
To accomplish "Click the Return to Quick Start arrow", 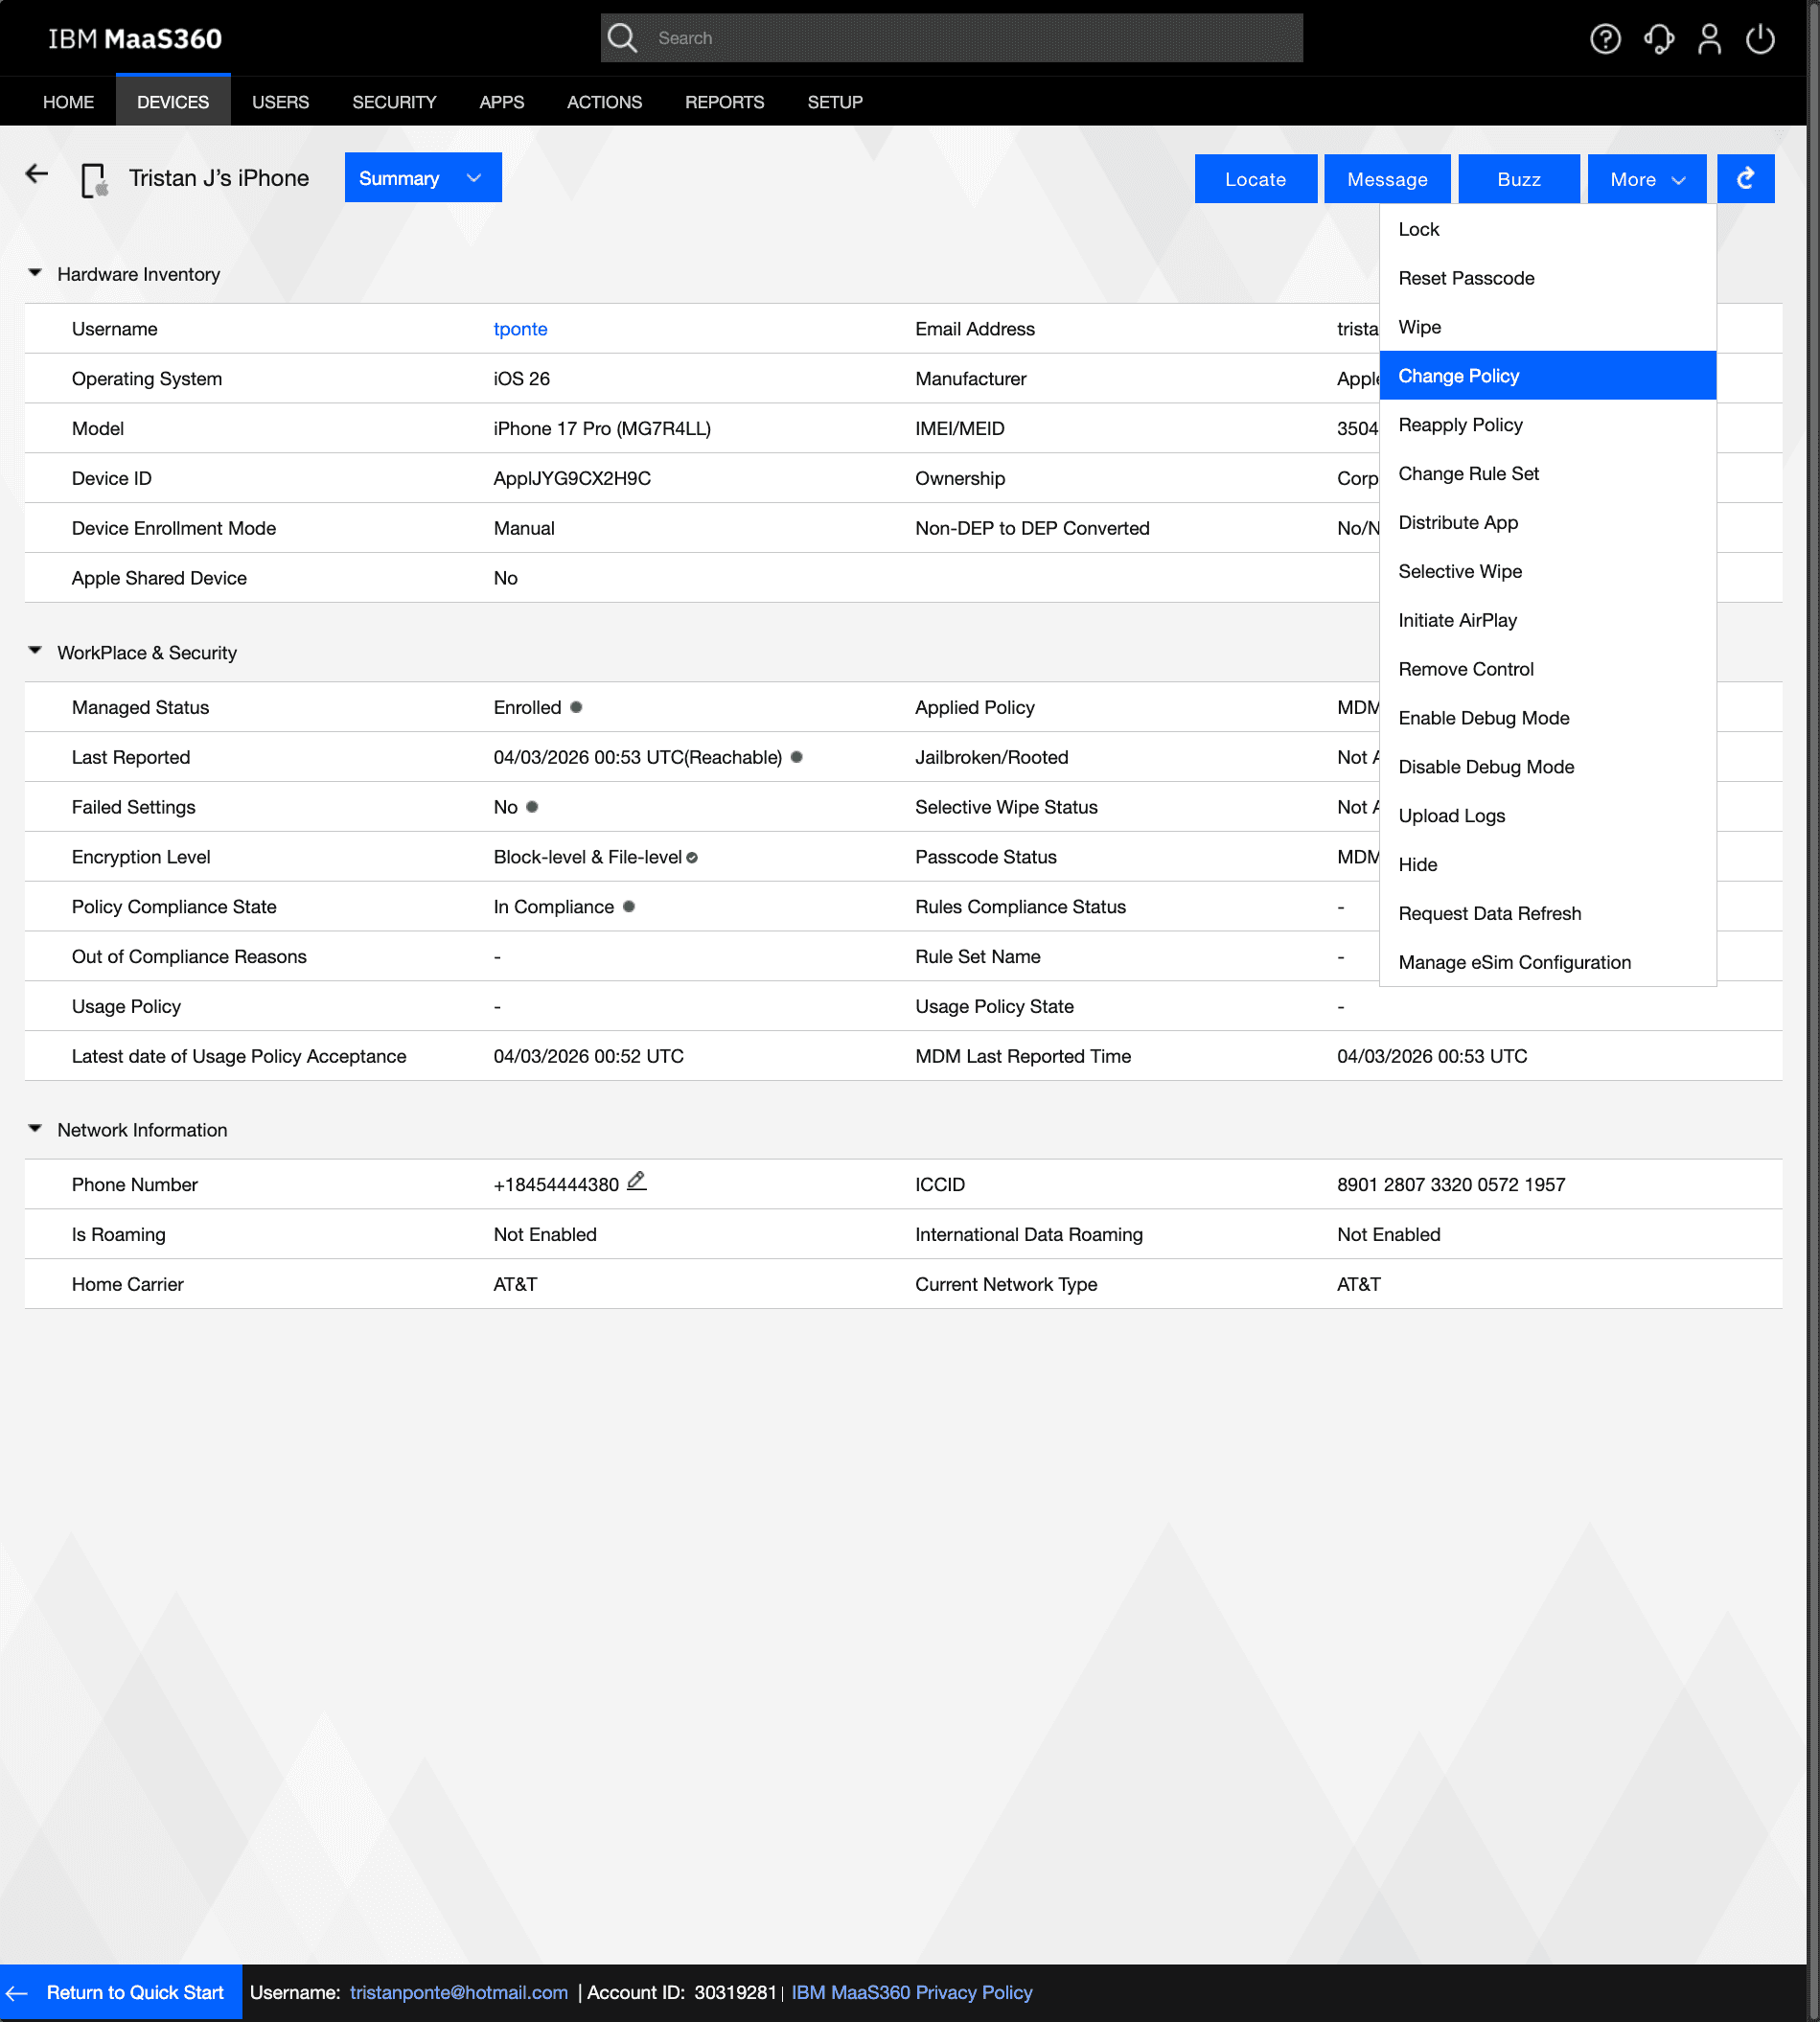I will tap(17, 1993).
